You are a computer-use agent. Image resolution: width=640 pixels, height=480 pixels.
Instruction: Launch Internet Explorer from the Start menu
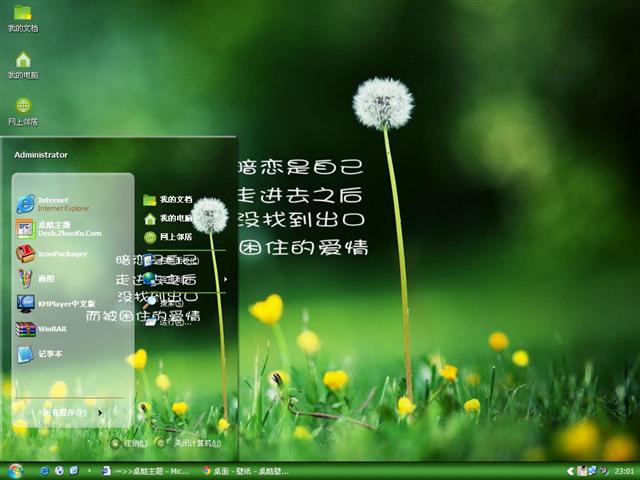pos(53,204)
